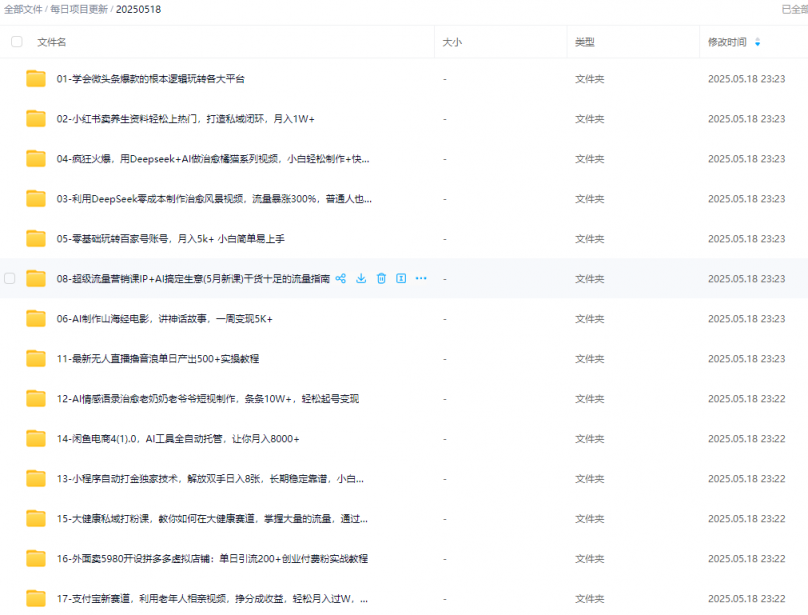Click the share icon on the hovered 08 folder row
Image resolution: width=808 pixels, height=615 pixels.
[341, 278]
